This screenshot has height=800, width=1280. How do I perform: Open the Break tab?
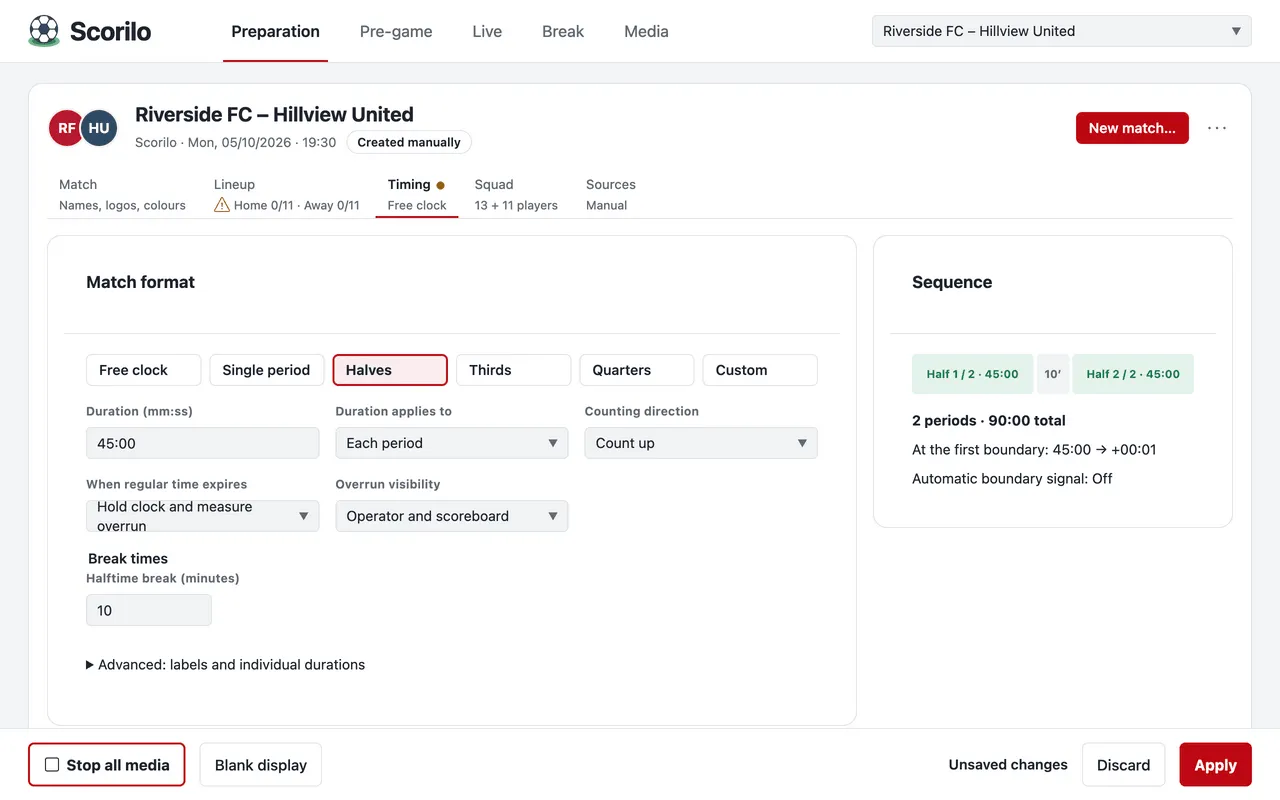point(563,31)
